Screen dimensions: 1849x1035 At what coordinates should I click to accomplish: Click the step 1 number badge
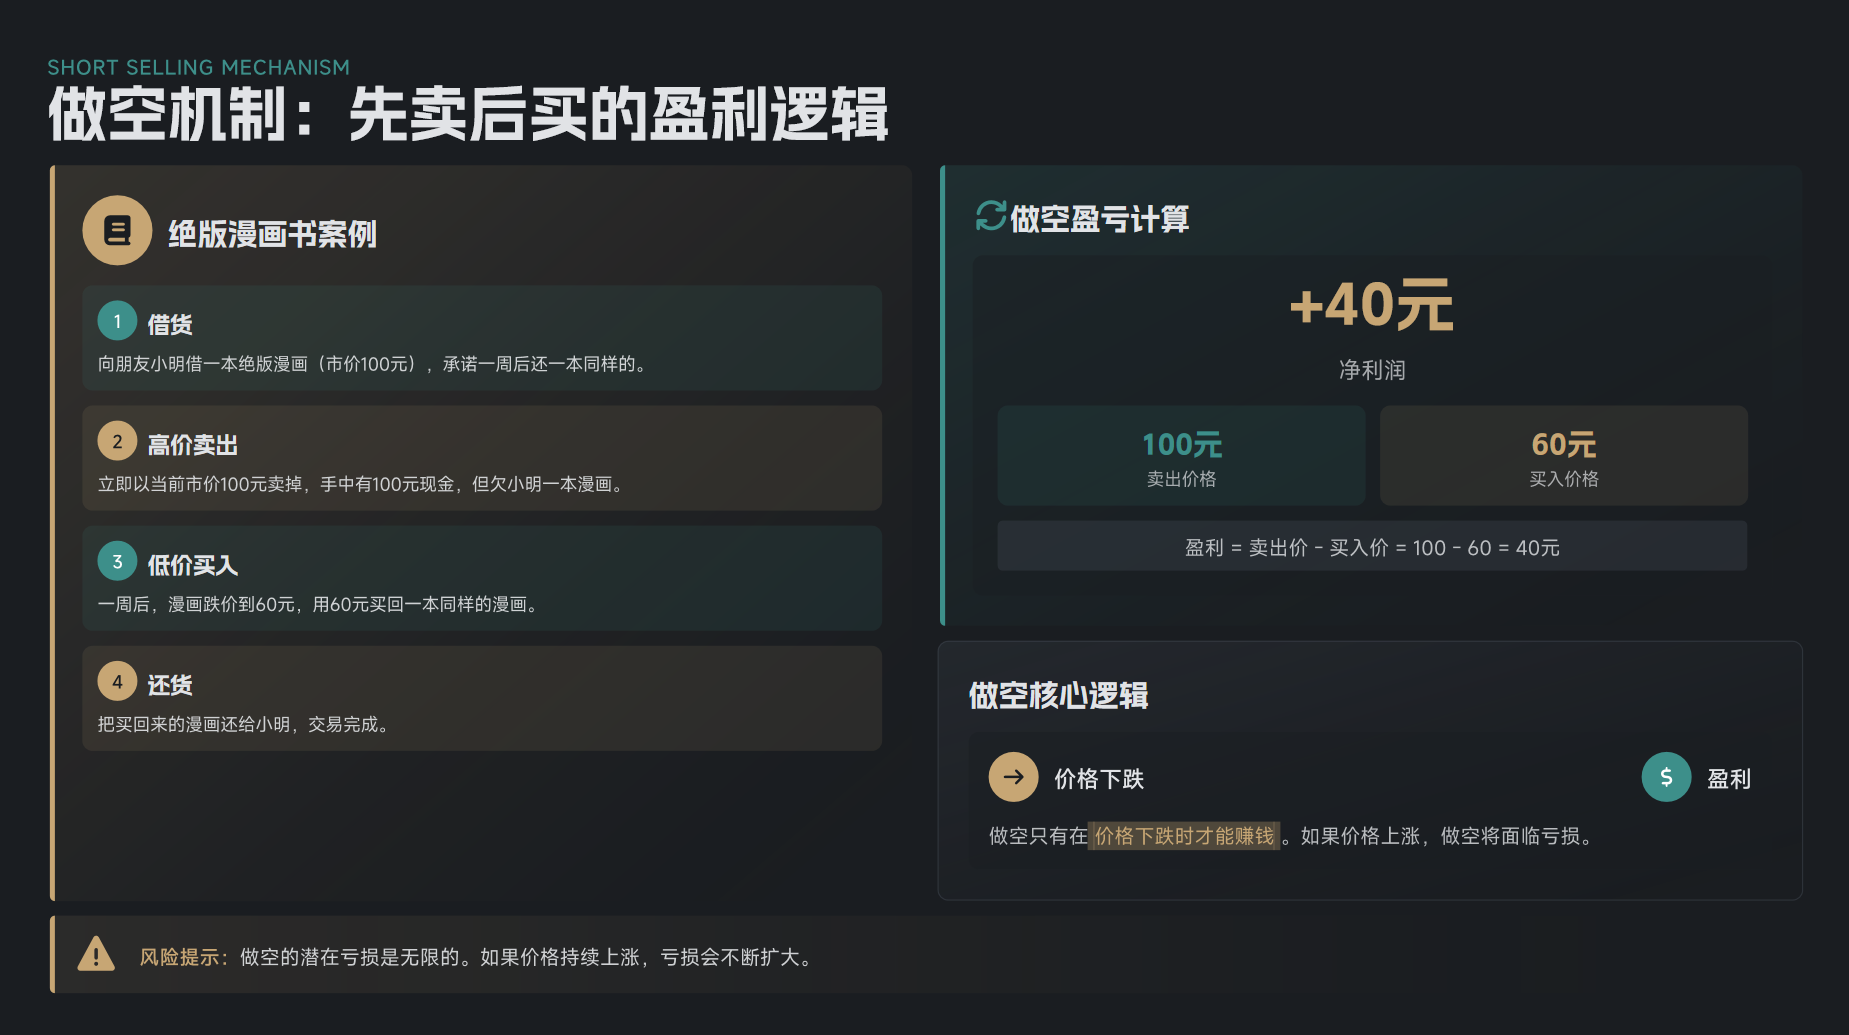[117, 321]
